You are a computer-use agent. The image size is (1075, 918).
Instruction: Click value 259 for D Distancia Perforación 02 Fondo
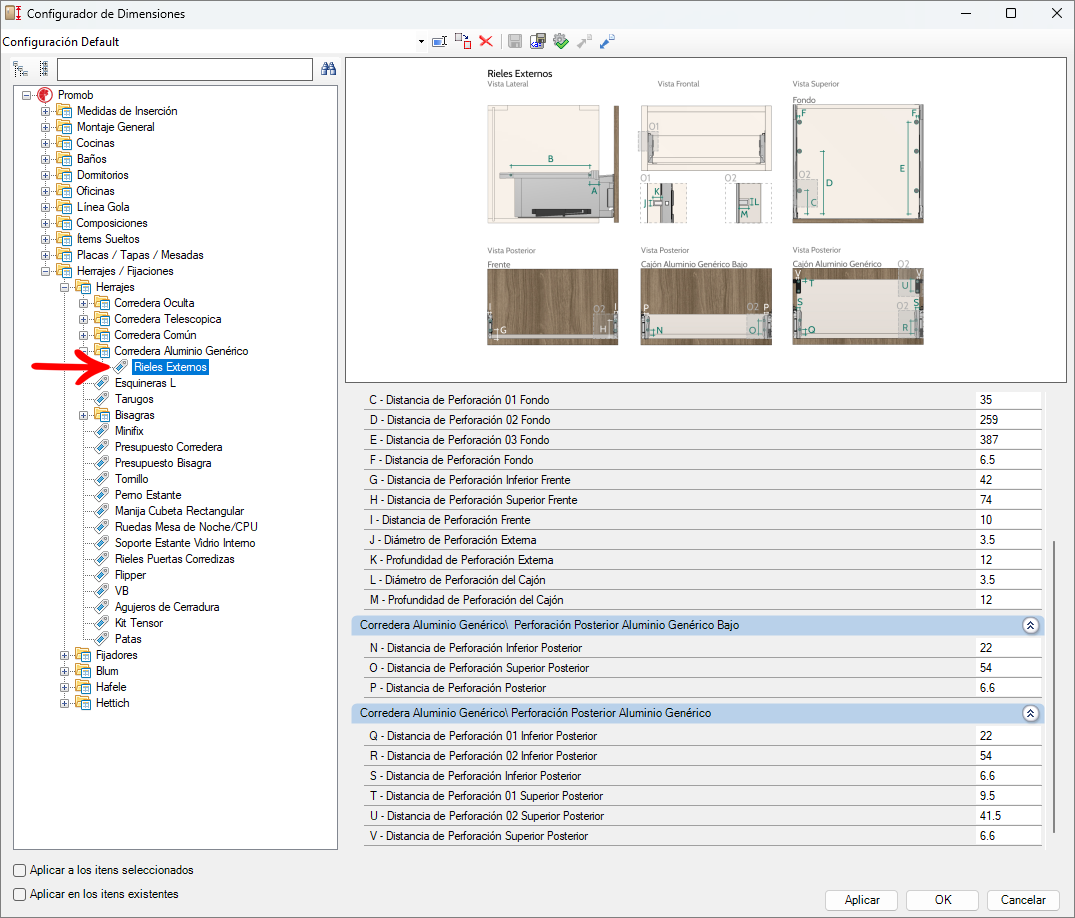[1008, 420]
